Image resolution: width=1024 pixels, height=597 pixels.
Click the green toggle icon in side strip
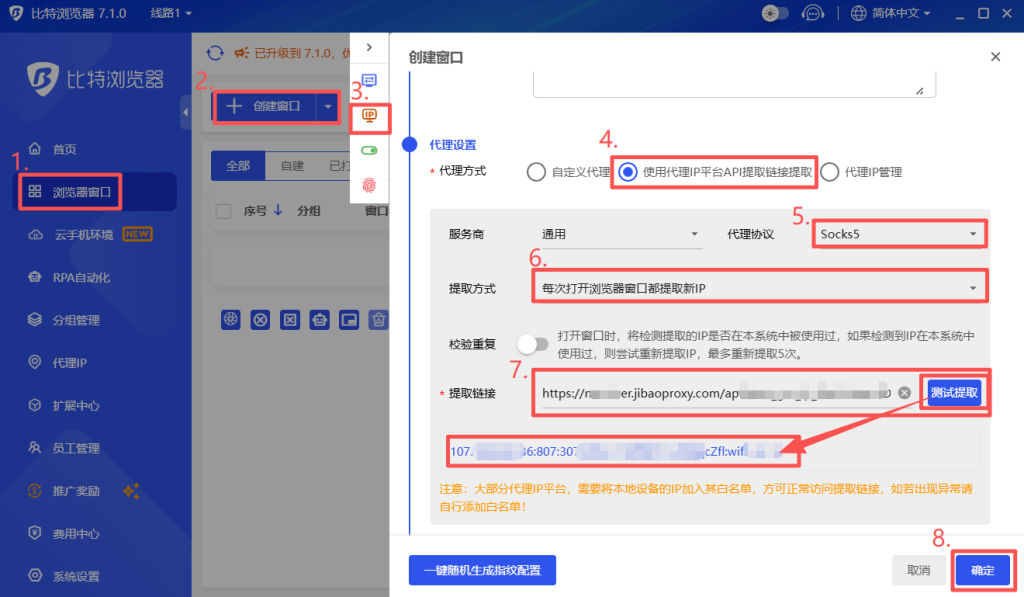369,150
